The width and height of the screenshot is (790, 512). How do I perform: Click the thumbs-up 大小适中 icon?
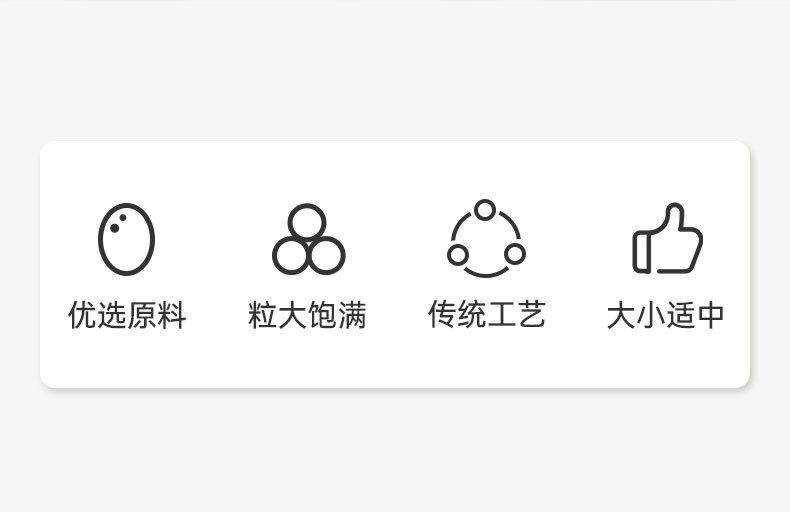point(668,238)
